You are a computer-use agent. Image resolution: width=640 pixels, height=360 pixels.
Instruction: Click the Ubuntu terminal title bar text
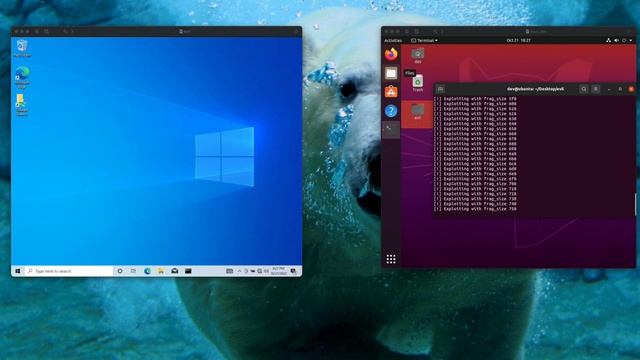click(x=535, y=89)
